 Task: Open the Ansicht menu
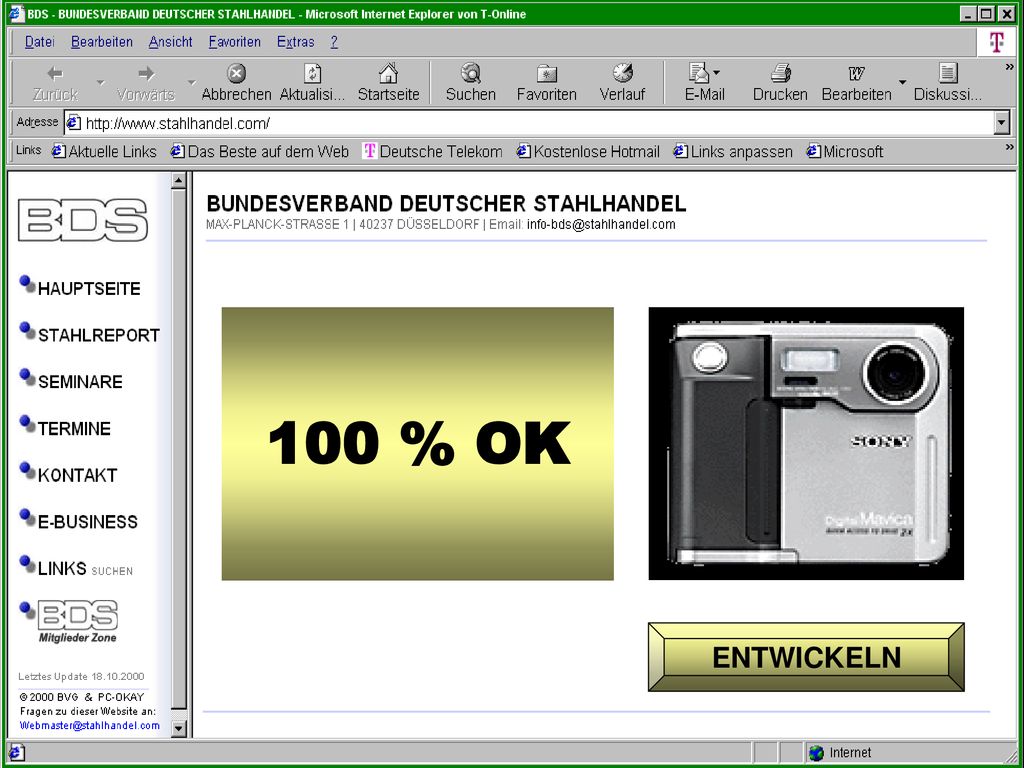pyautogui.click(x=170, y=42)
